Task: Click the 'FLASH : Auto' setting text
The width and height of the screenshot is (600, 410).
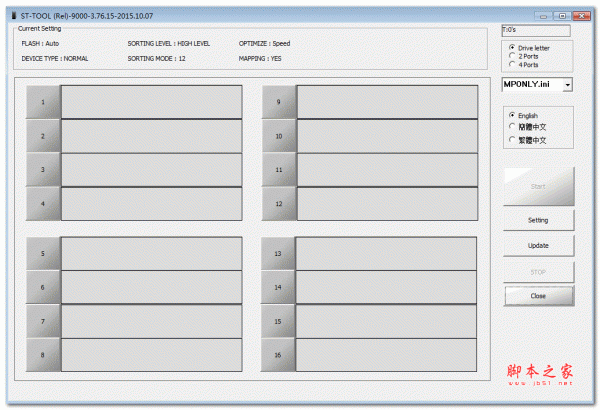Action: click(40, 43)
